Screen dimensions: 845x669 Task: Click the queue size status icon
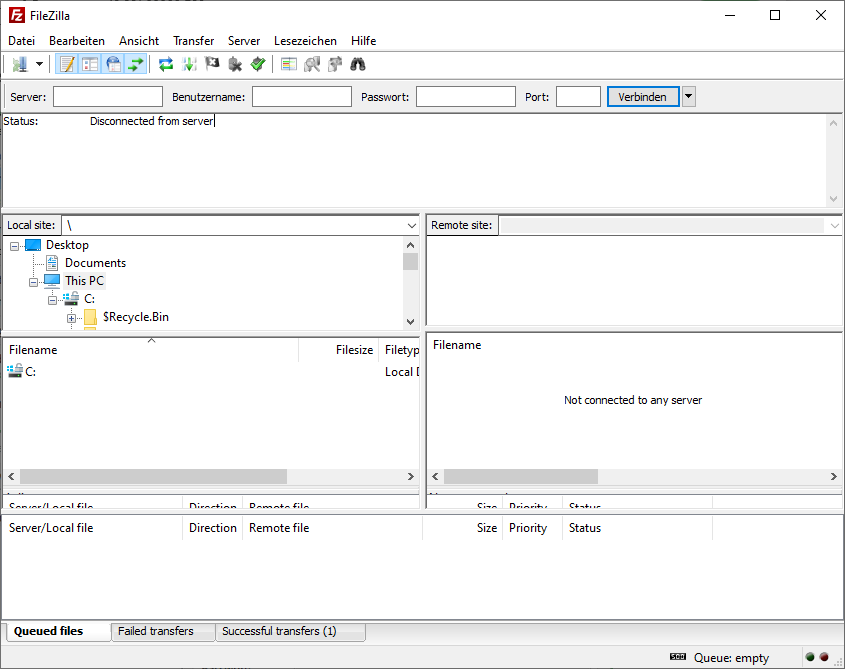point(678,657)
